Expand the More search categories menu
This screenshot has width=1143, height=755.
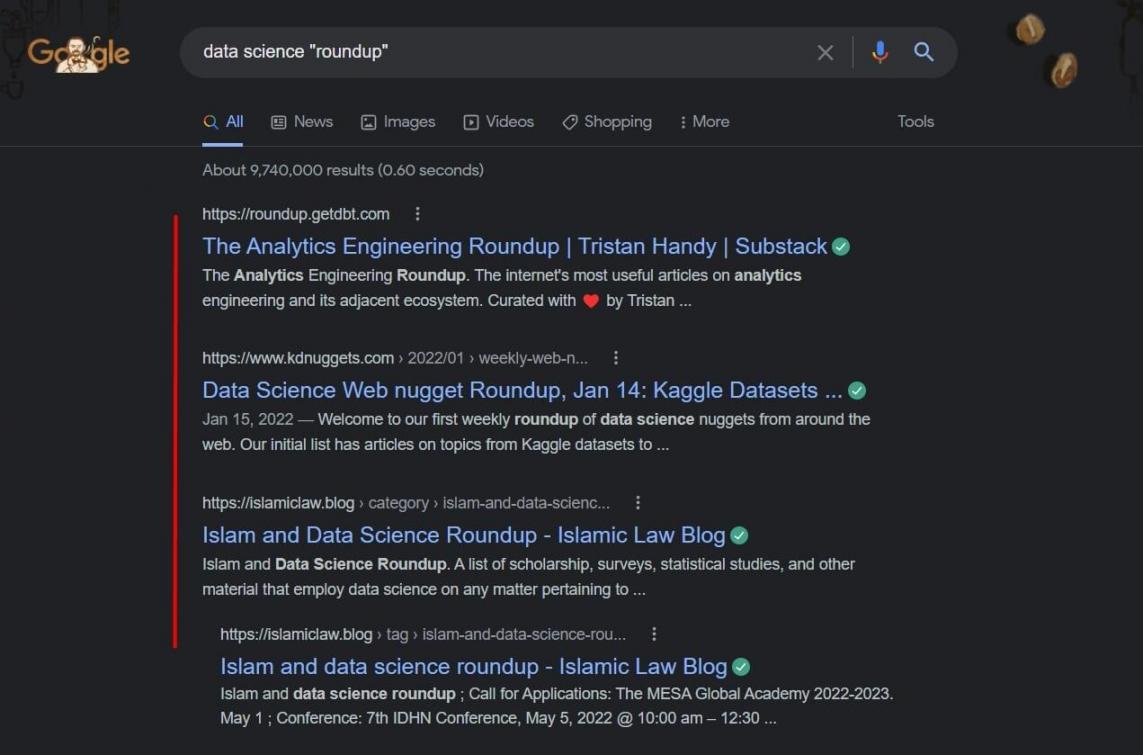[x=703, y=122]
